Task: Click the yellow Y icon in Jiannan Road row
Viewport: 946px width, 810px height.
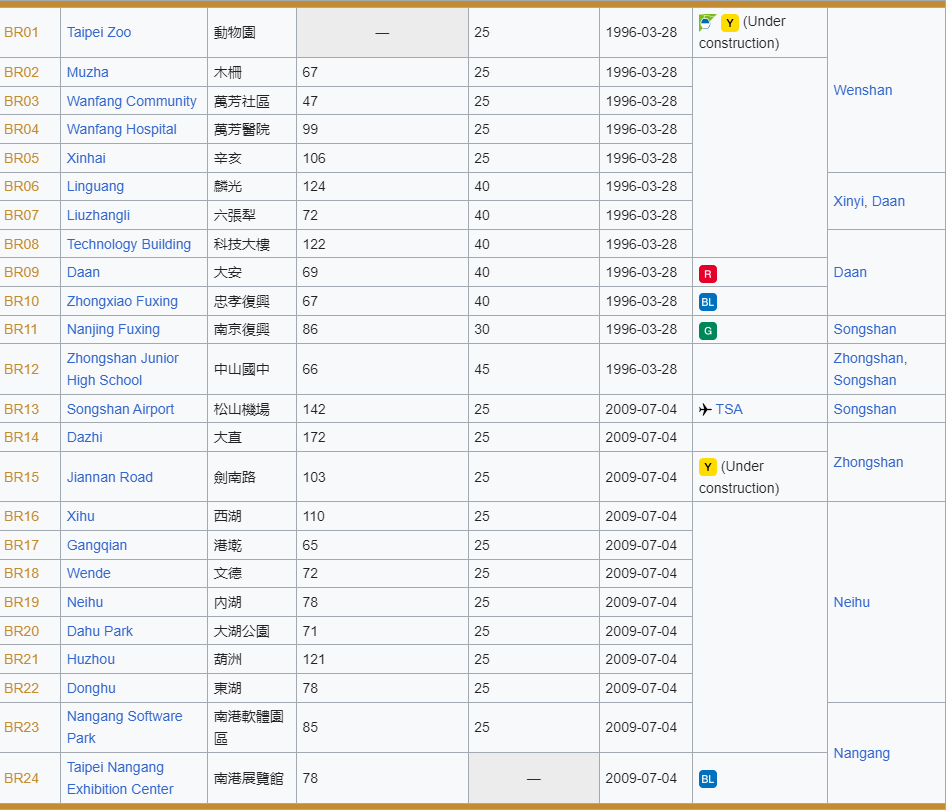Action: coord(708,467)
